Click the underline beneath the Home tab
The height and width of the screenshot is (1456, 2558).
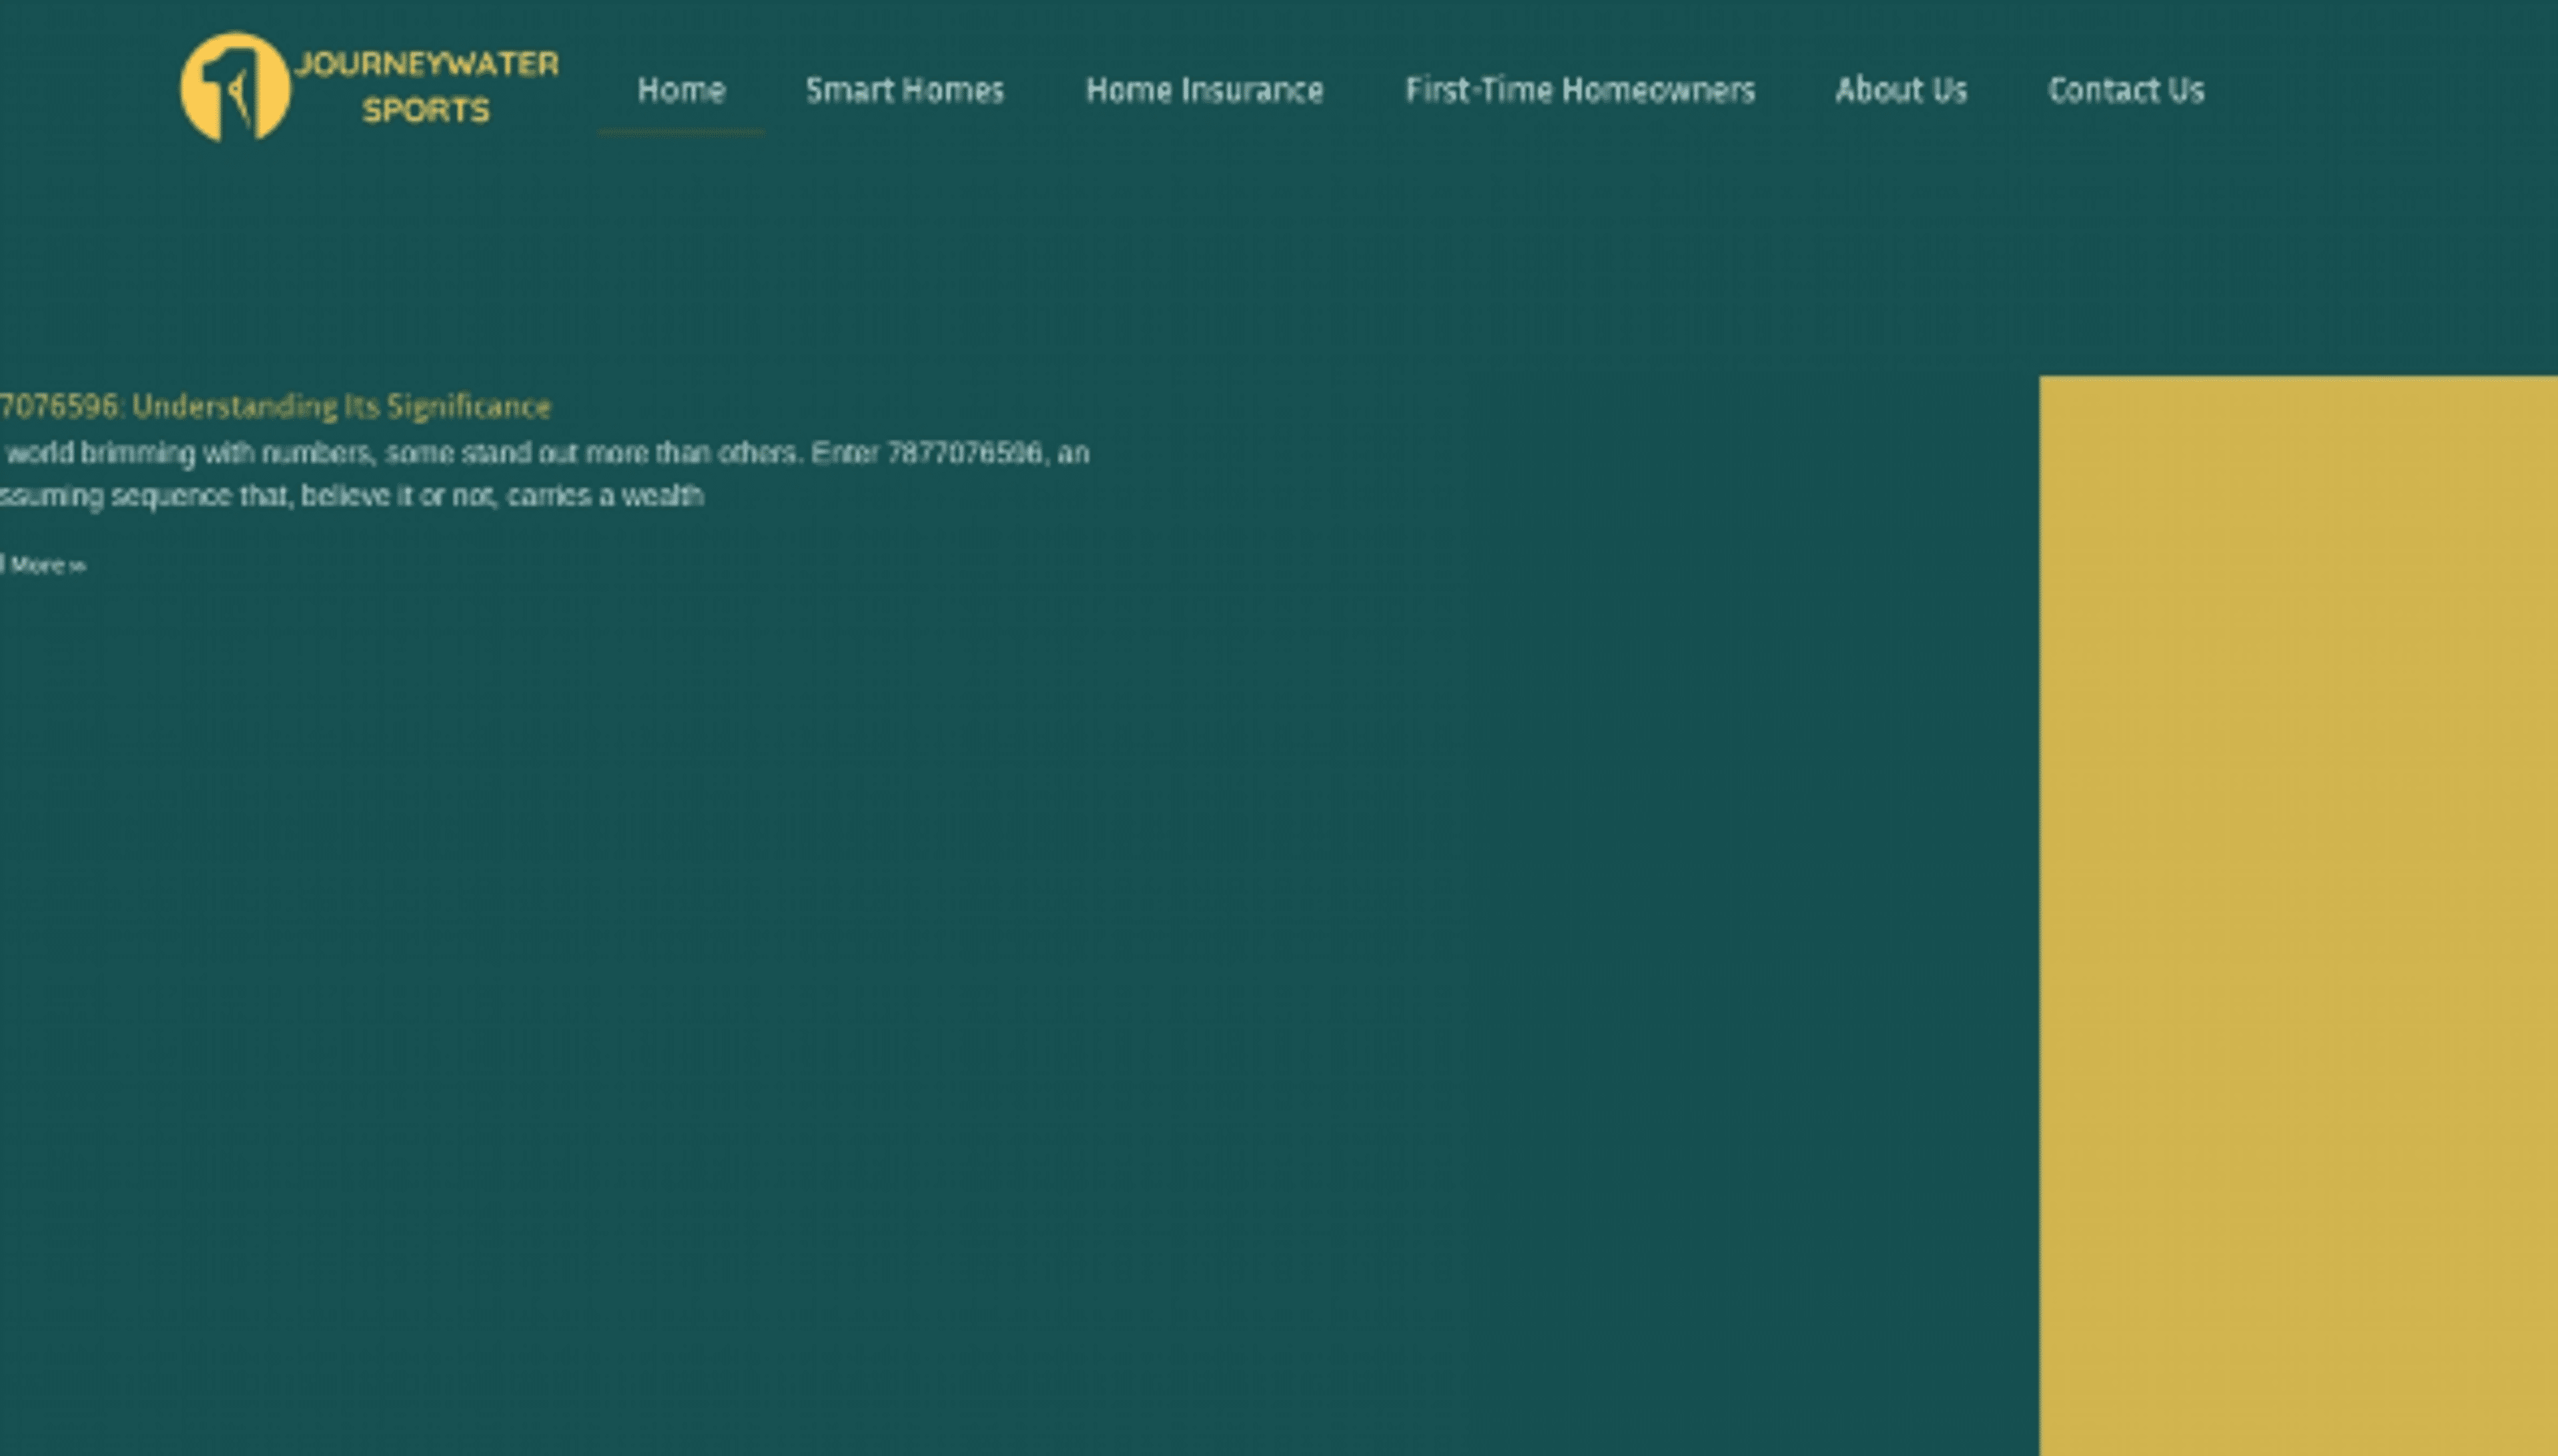click(681, 131)
